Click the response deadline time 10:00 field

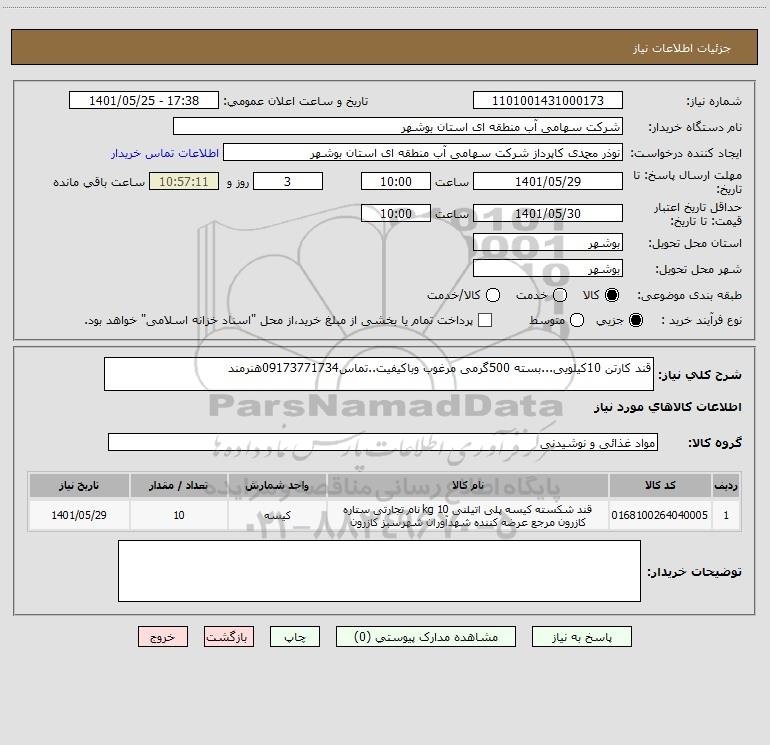click(396, 182)
